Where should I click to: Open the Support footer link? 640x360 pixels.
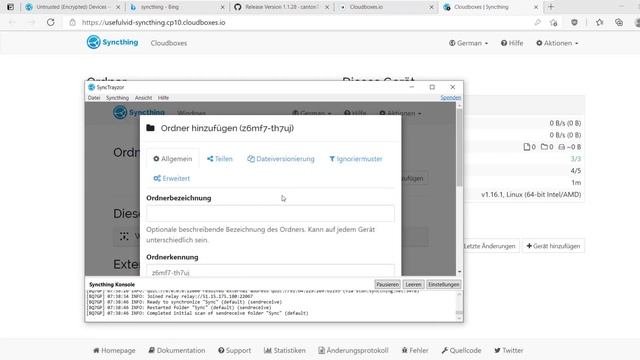[234, 350]
